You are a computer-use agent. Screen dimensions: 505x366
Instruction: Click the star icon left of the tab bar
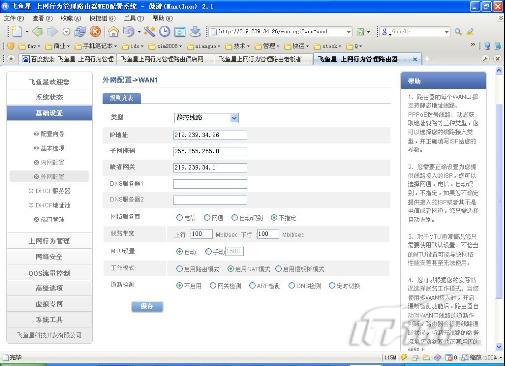[11, 59]
